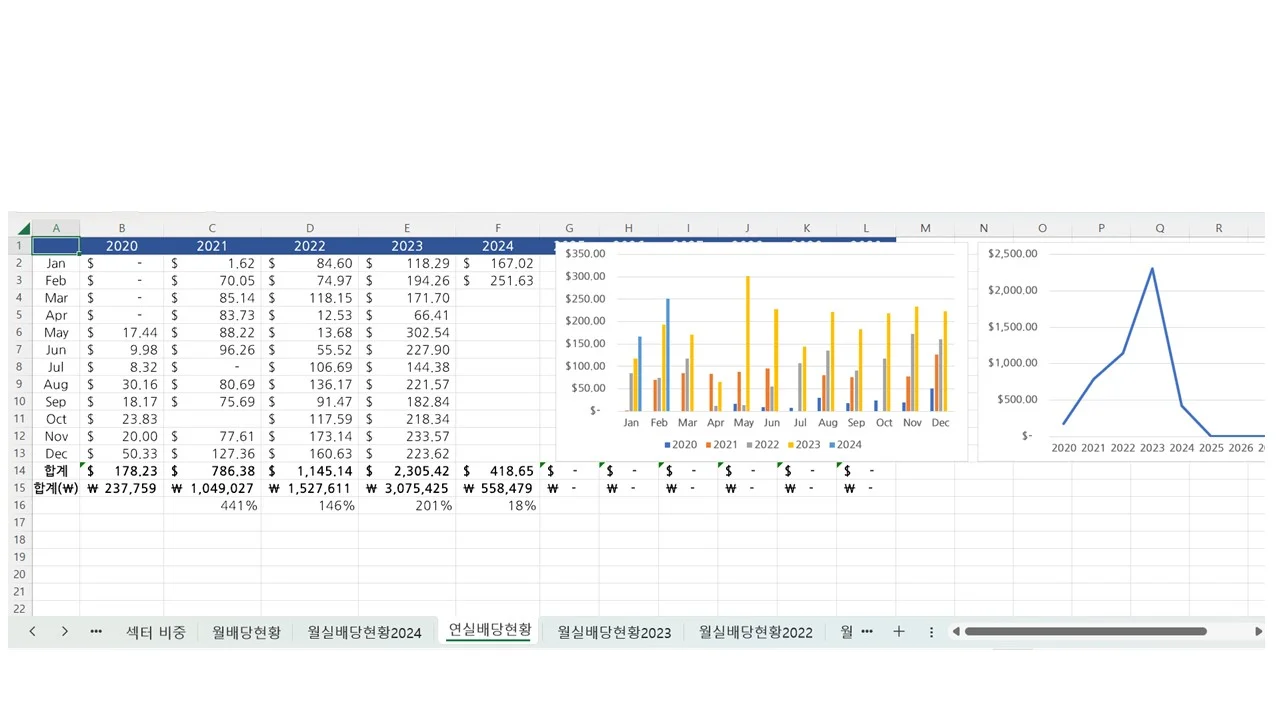The image size is (1280, 720).
Task: Open sheet options vertical dots menu
Action: (932, 632)
